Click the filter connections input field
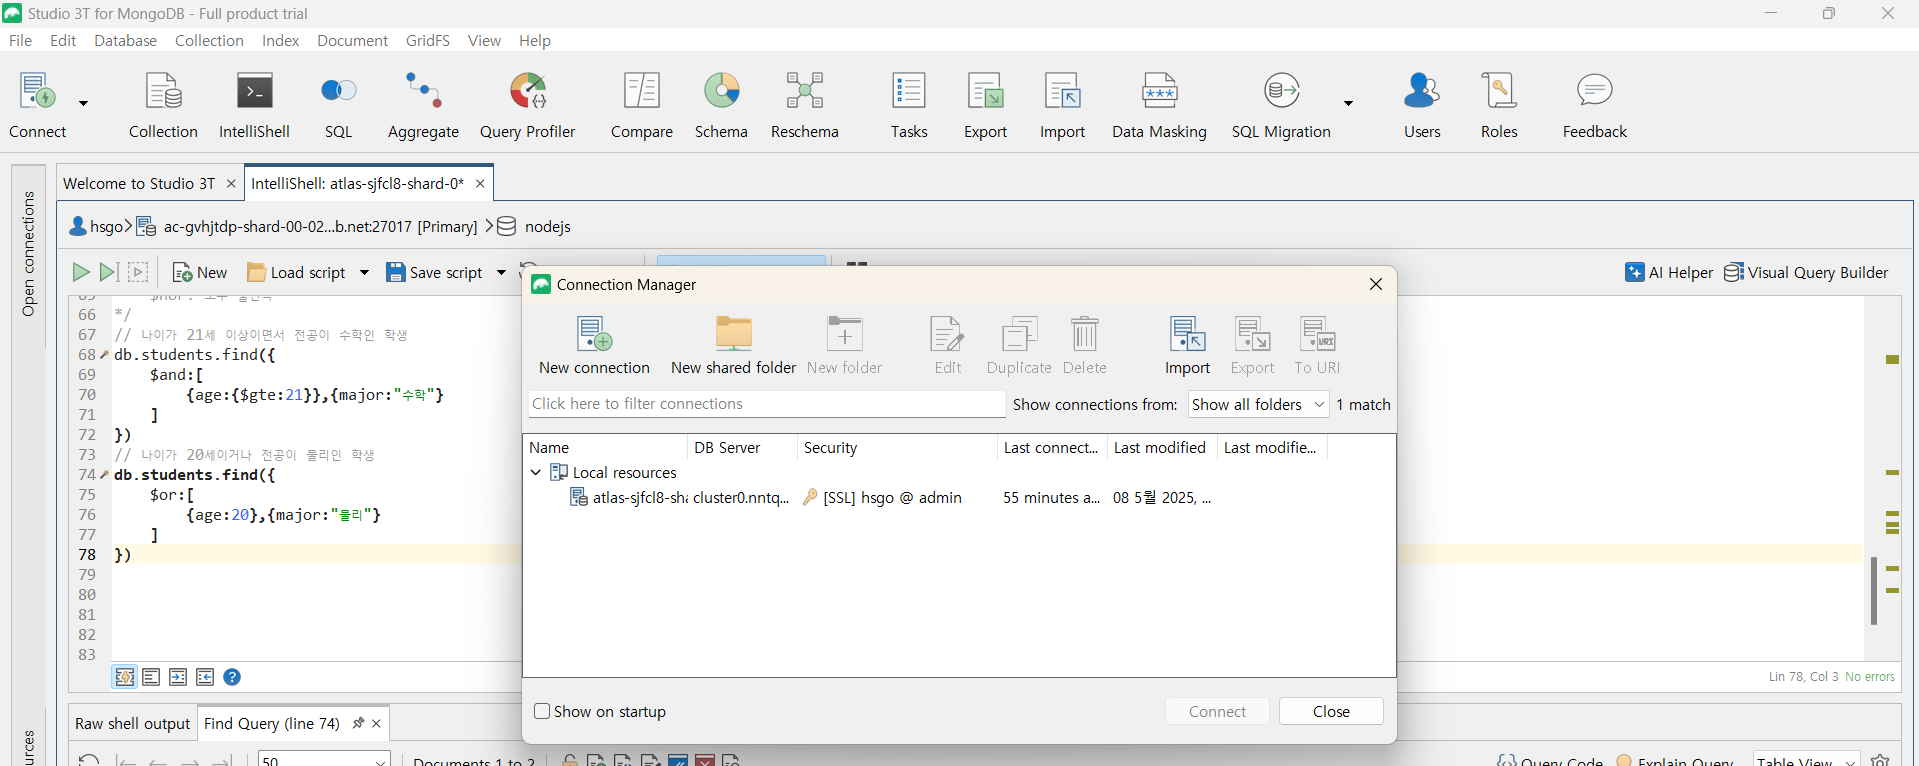This screenshot has width=1919, height=766. (766, 404)
